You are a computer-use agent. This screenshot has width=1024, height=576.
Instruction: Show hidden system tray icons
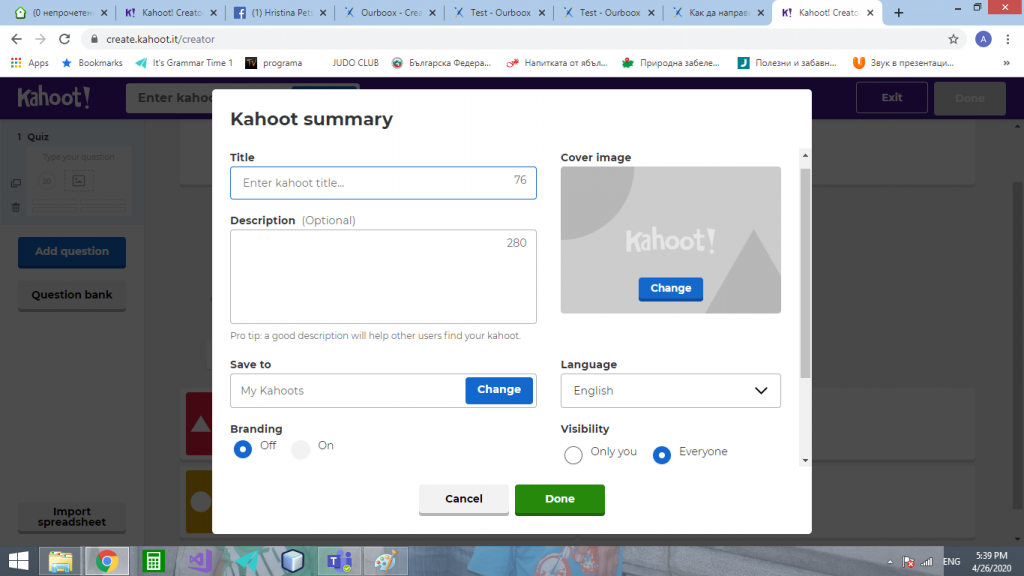[x=889, y=562]
